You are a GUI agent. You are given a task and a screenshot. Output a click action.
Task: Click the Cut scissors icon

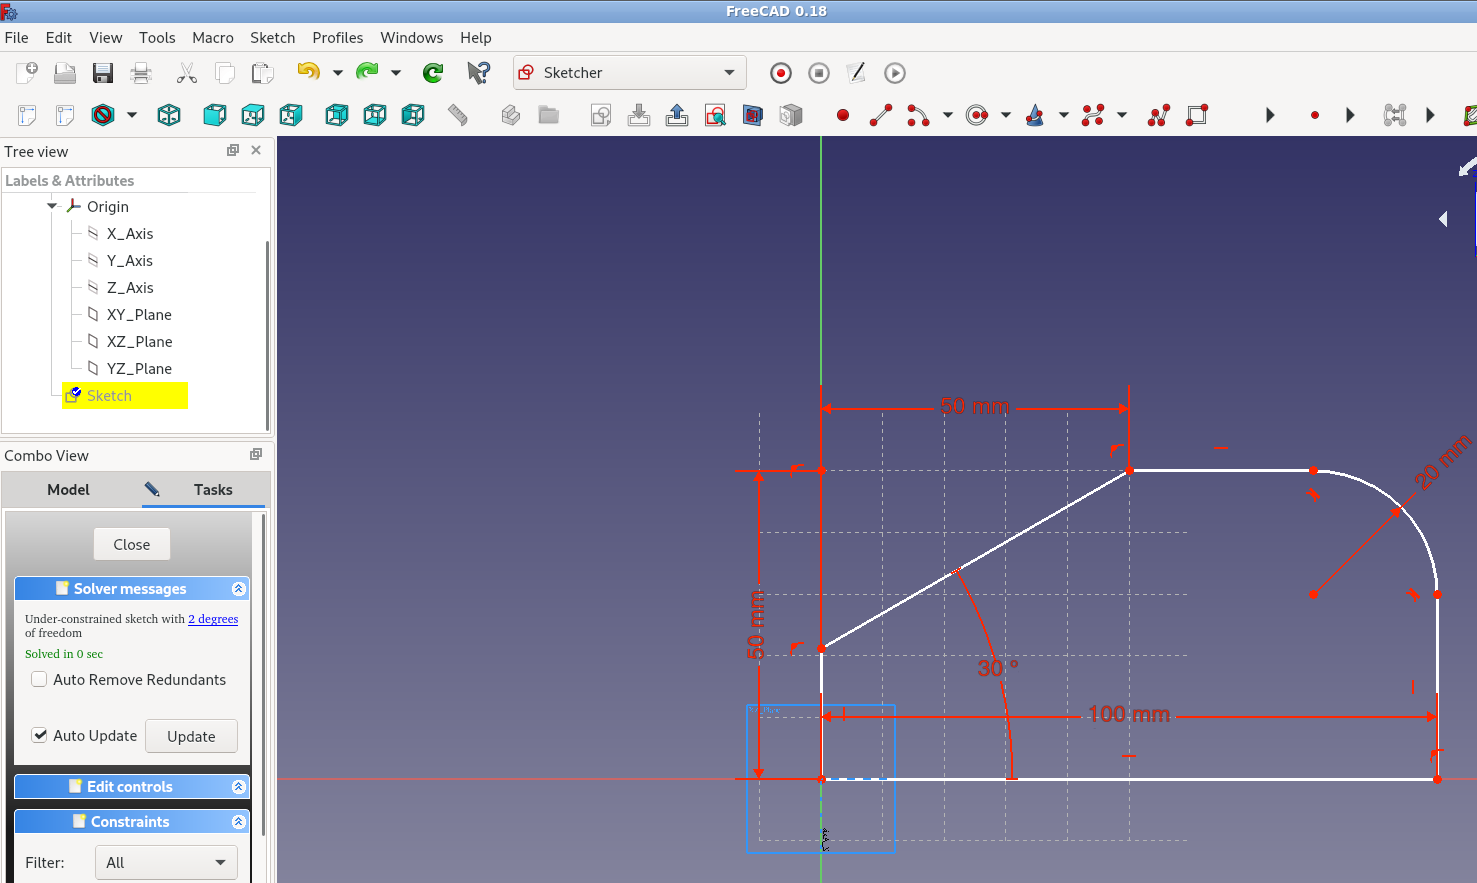(x=187, y=73)
